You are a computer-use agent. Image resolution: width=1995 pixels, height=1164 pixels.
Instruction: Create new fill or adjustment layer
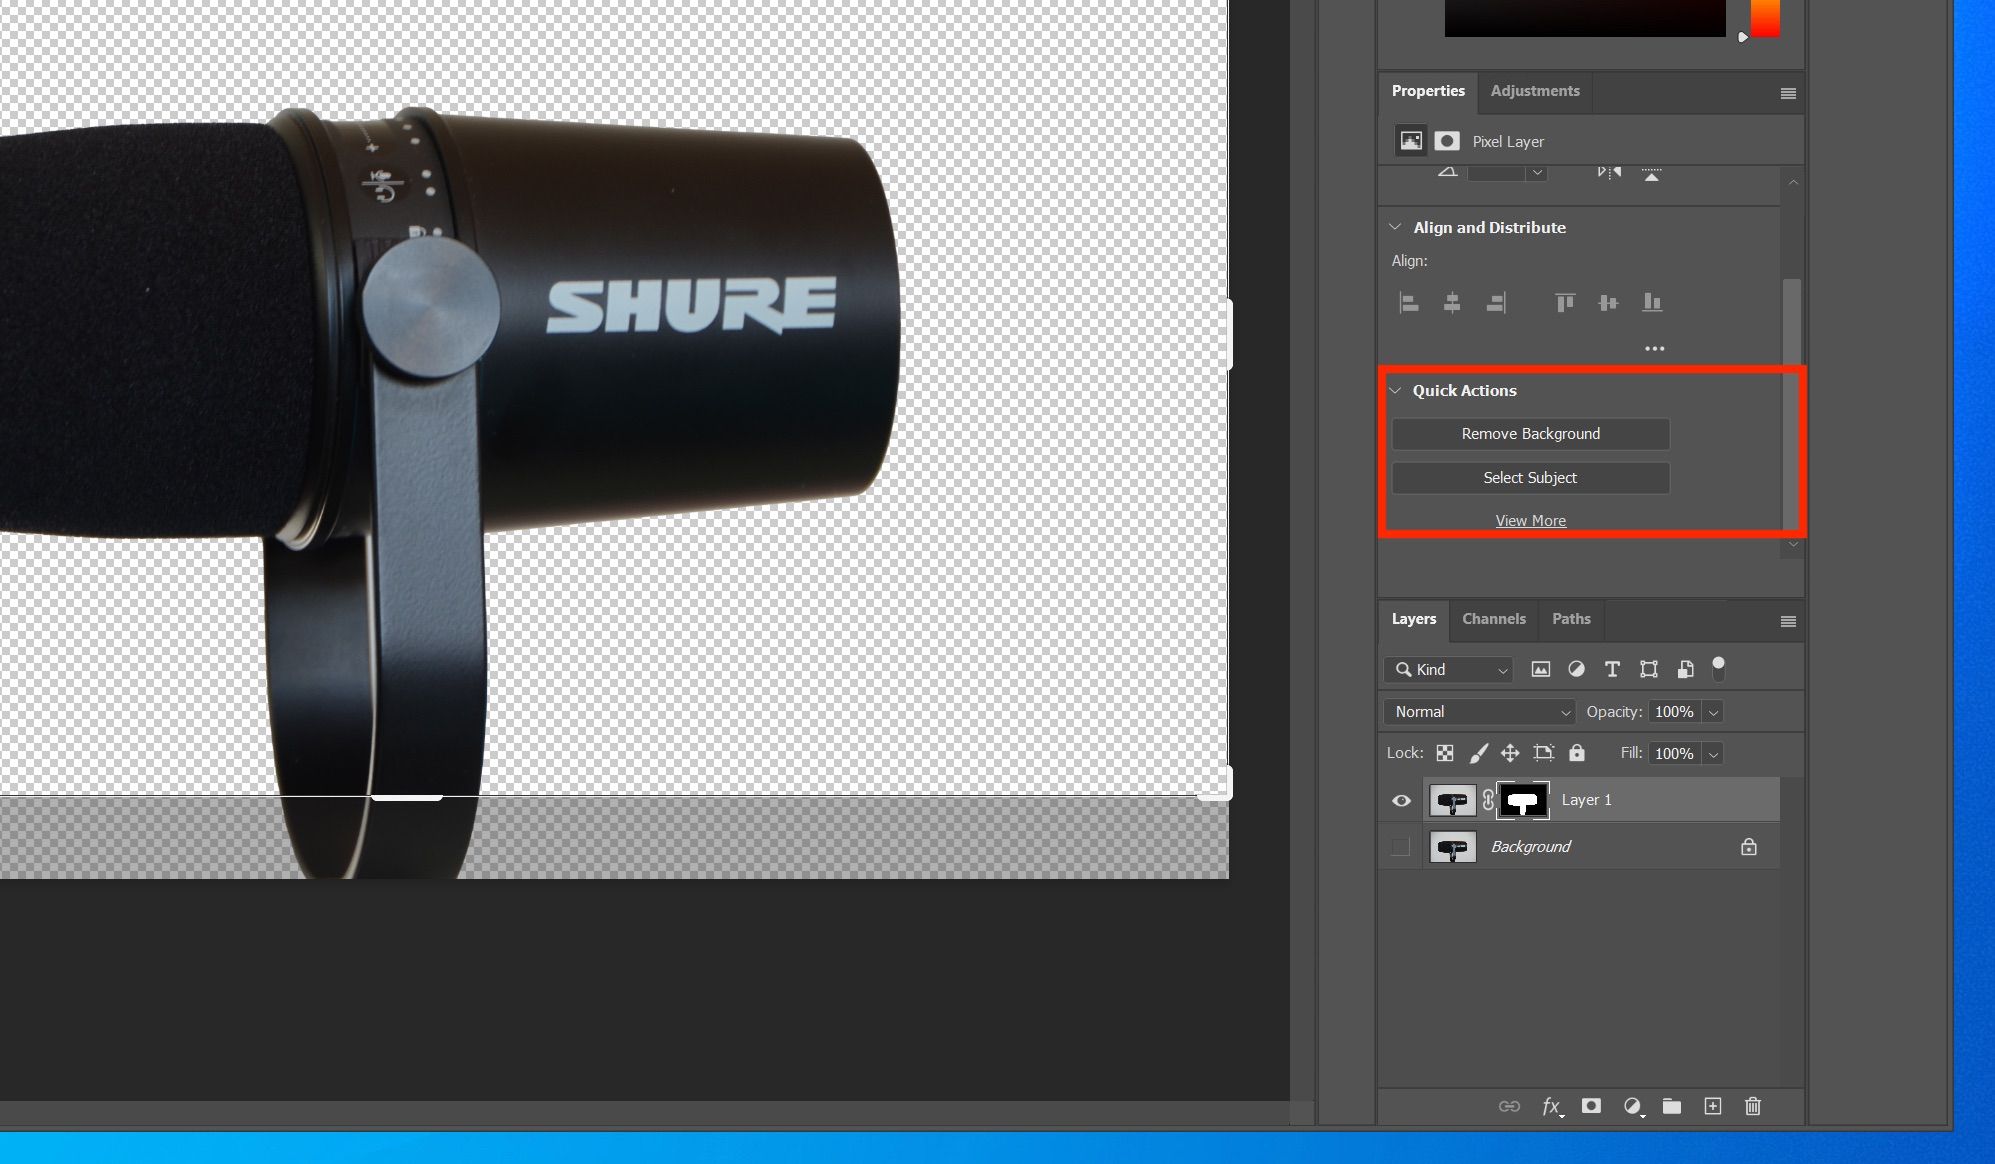click(x=1633, y=1106)
